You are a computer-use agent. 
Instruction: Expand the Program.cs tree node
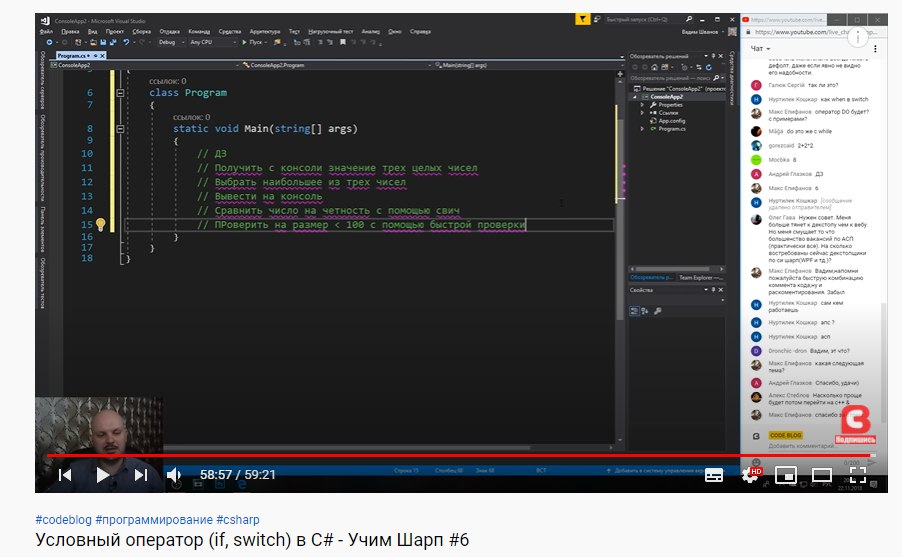pyautogui.click(x=642, y=129)
